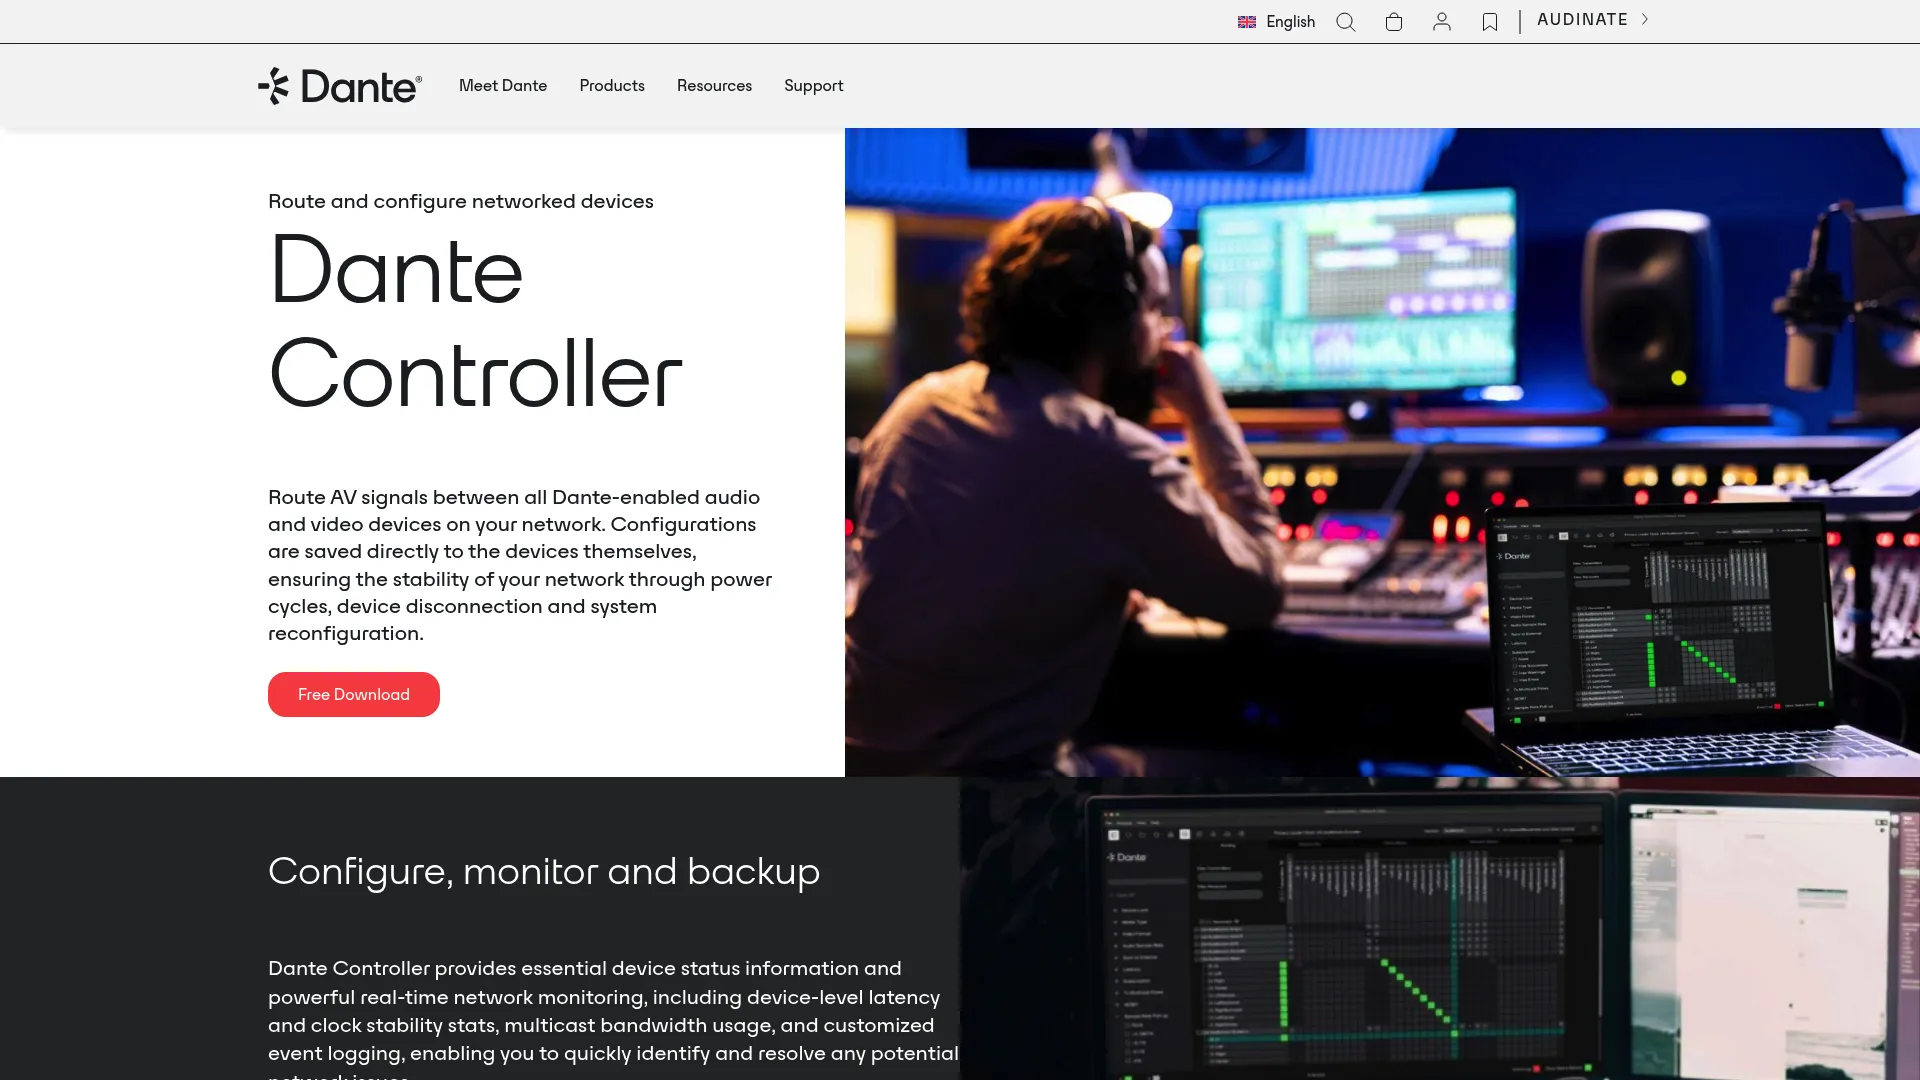Click the UK flag language icon

tap(1247, 22)
